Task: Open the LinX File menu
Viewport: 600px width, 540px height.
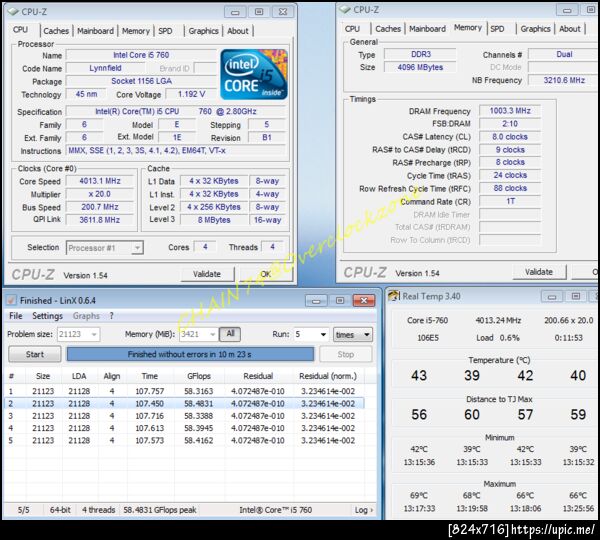Action: pos(16,316)
